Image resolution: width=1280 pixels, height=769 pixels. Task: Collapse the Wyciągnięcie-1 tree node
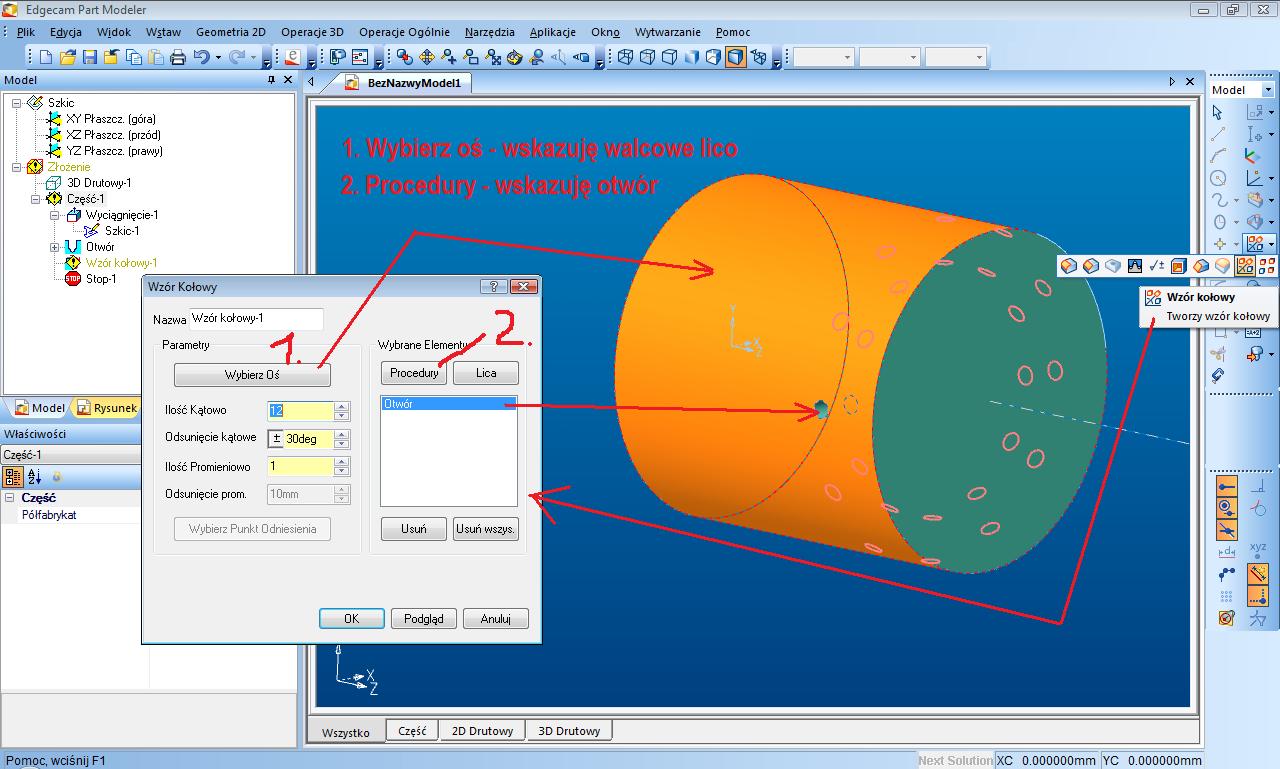(x=55, y=215)
